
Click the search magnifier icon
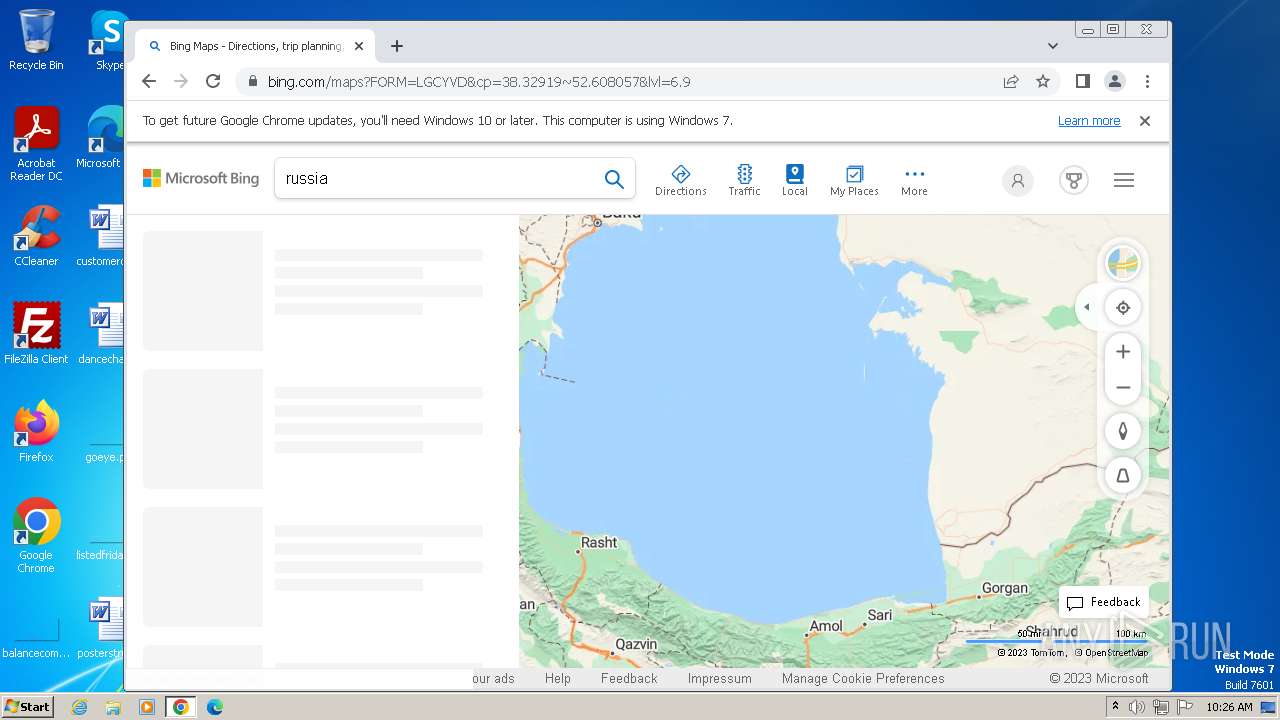[x=614, y=179]
